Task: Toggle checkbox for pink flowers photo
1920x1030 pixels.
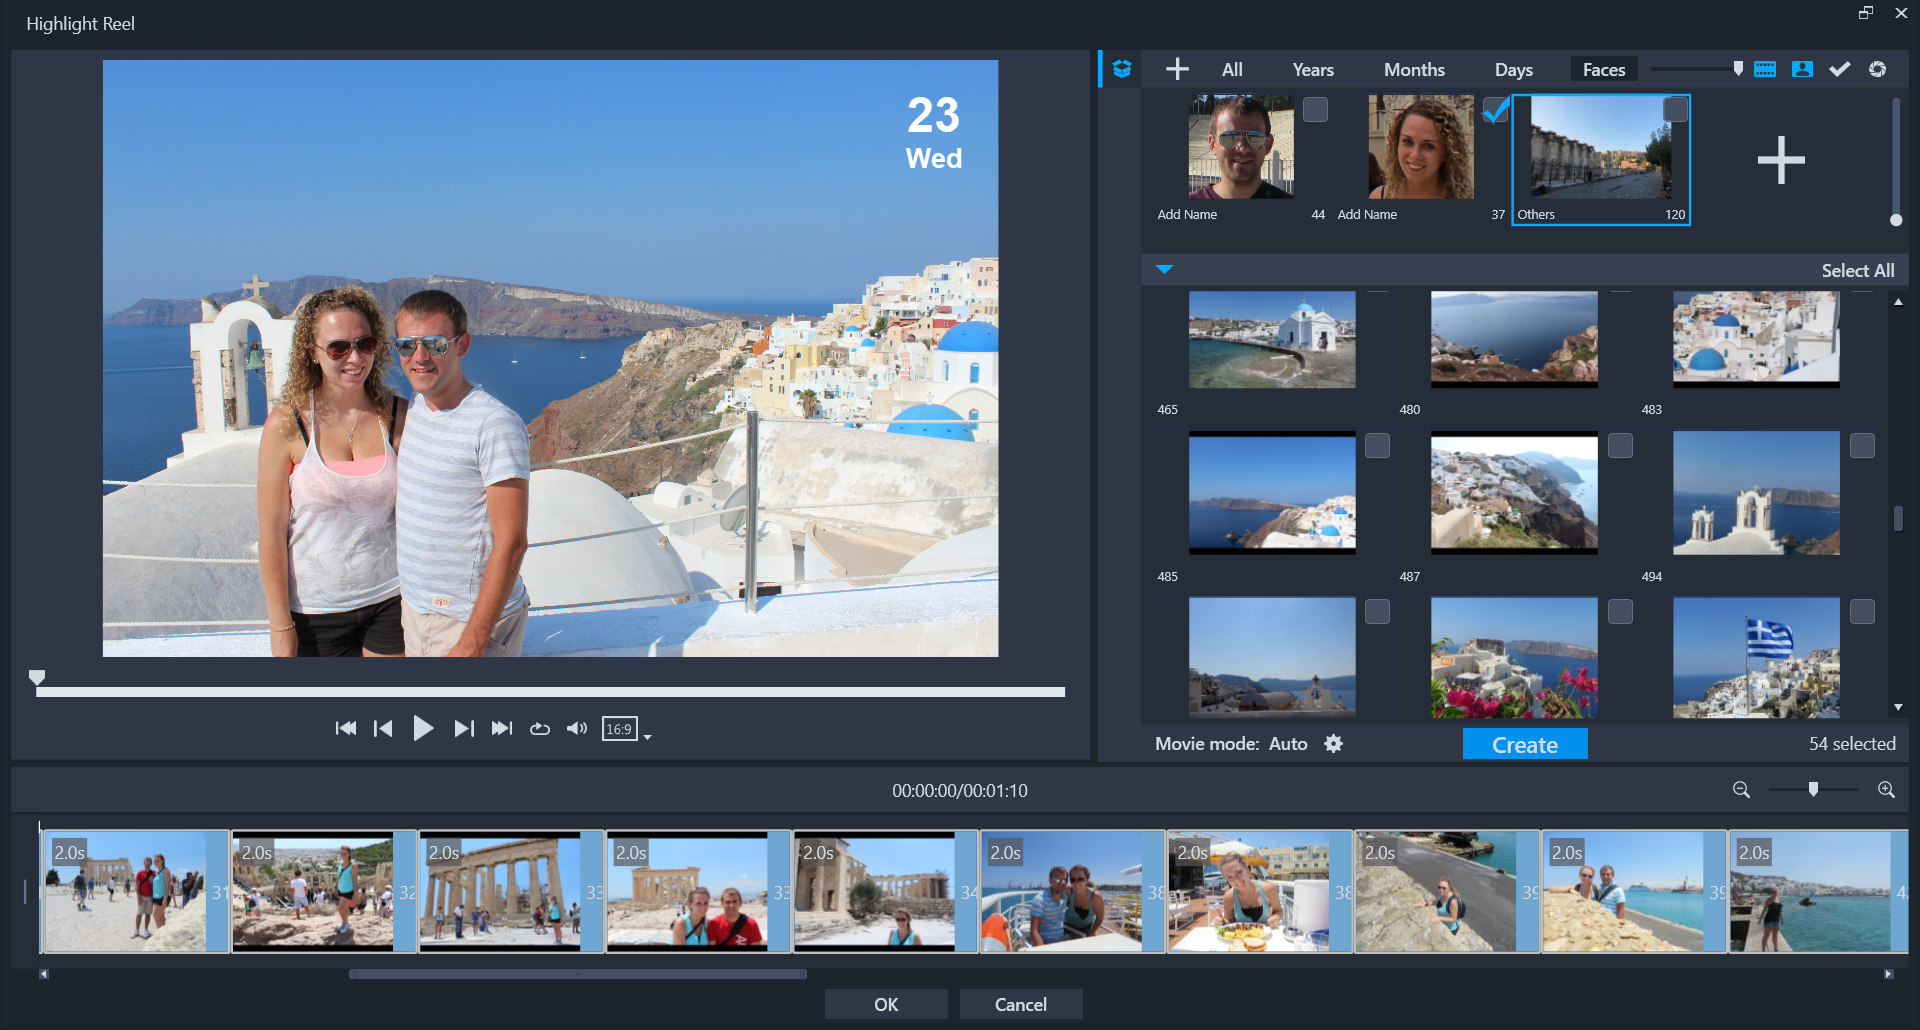Action: [1620, 611]
